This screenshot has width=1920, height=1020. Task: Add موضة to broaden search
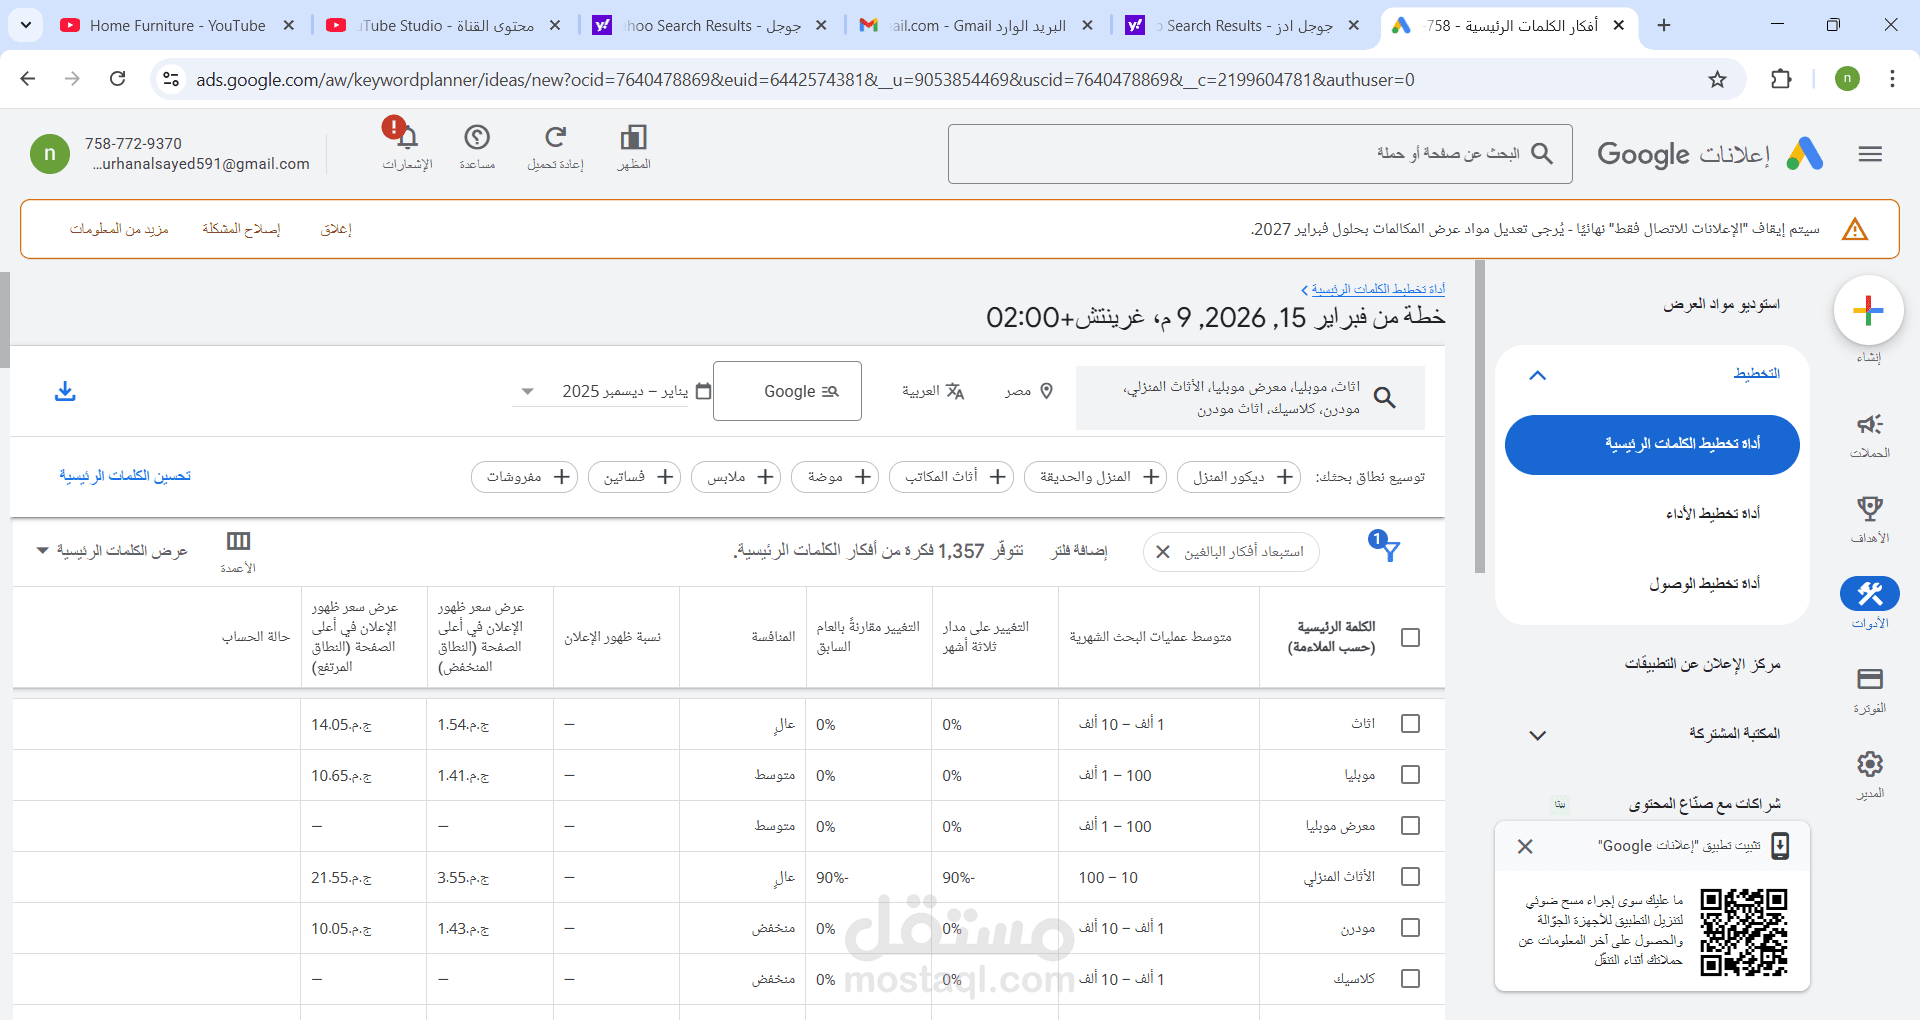[835, 477]
